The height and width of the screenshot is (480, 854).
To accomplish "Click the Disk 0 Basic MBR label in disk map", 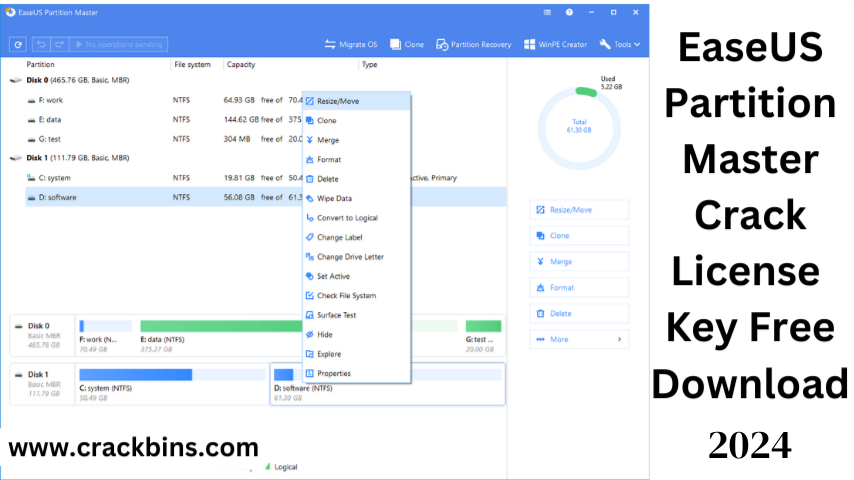I will pyautogui.click(x=42, y=336).
